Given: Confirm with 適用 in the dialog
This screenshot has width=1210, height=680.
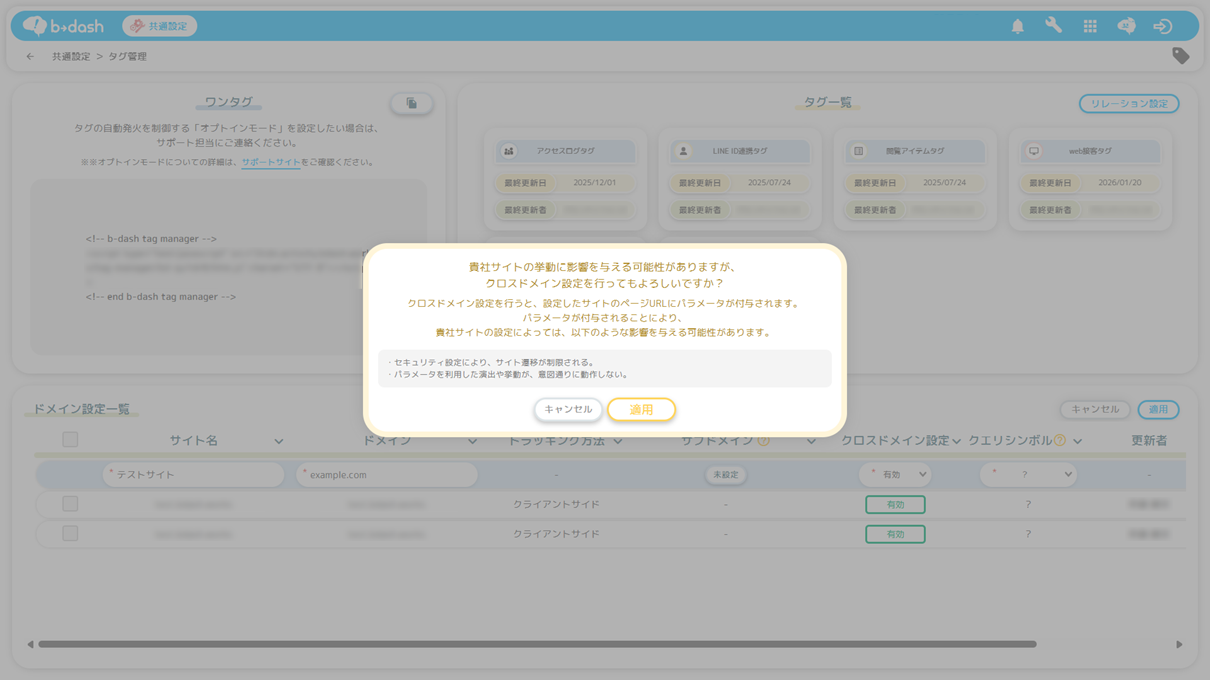Looking at the screenshot, I should point(641,410).
